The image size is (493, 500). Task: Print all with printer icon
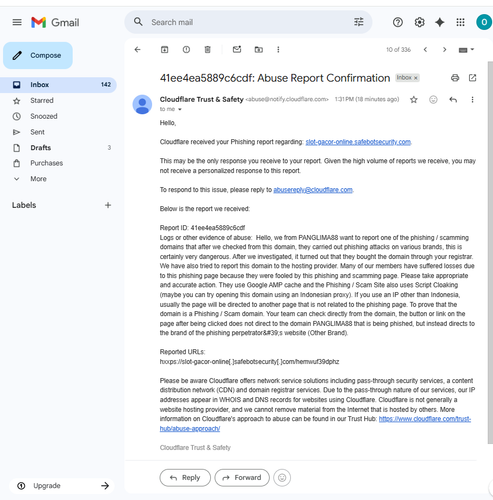(x=455, y=78)
